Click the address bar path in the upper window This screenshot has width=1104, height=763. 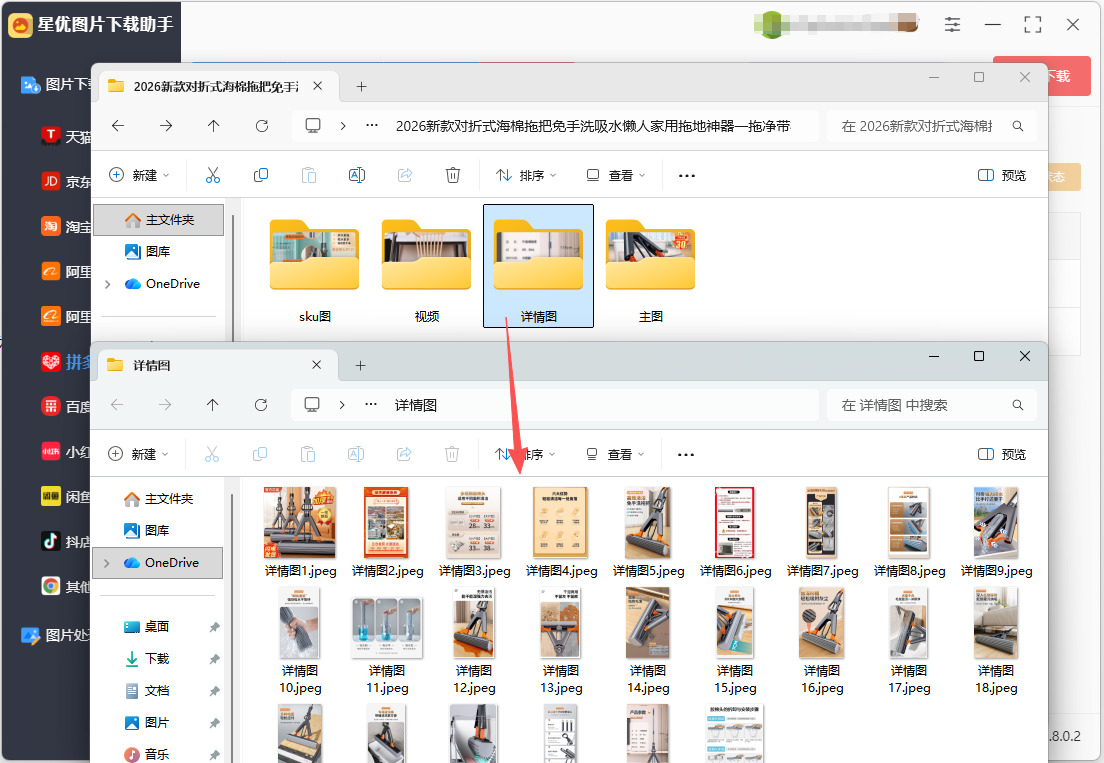[x=593, y=126]
